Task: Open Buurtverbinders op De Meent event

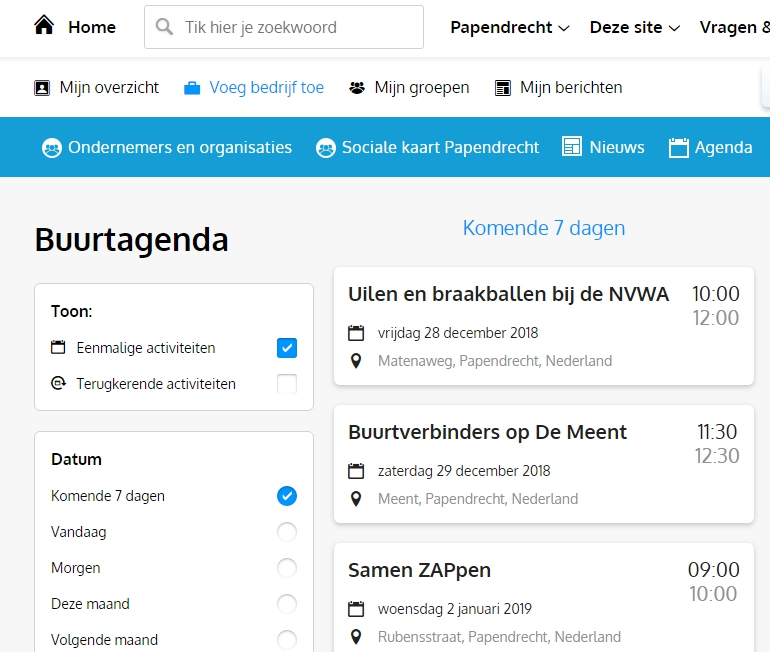Action: 487,432
